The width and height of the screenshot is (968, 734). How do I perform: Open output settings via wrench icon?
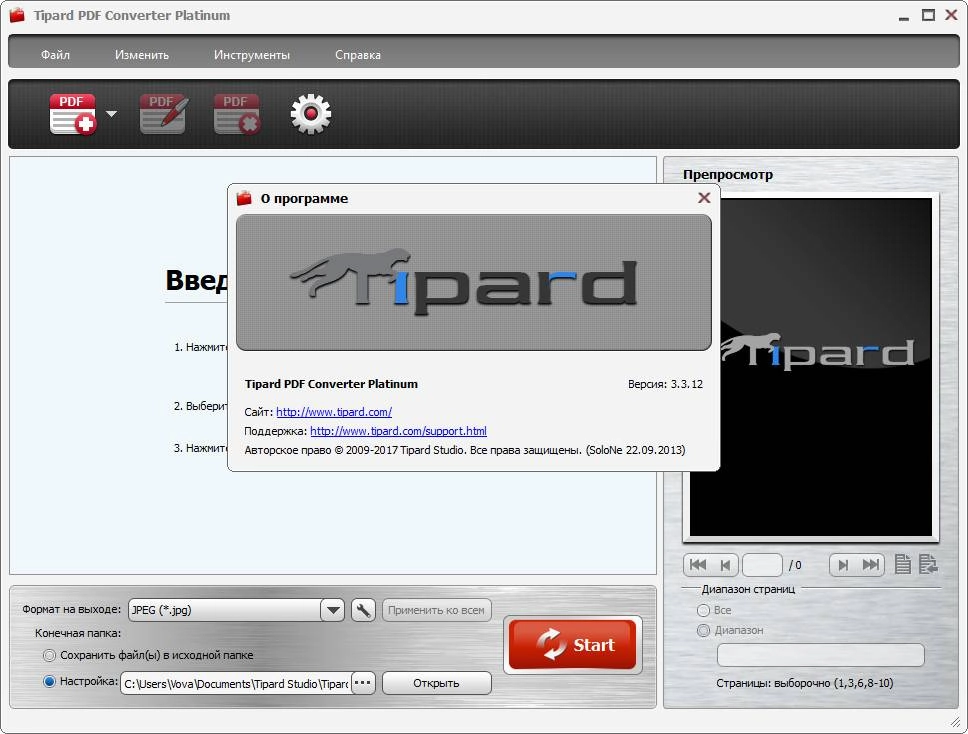(x=363, y=610)
